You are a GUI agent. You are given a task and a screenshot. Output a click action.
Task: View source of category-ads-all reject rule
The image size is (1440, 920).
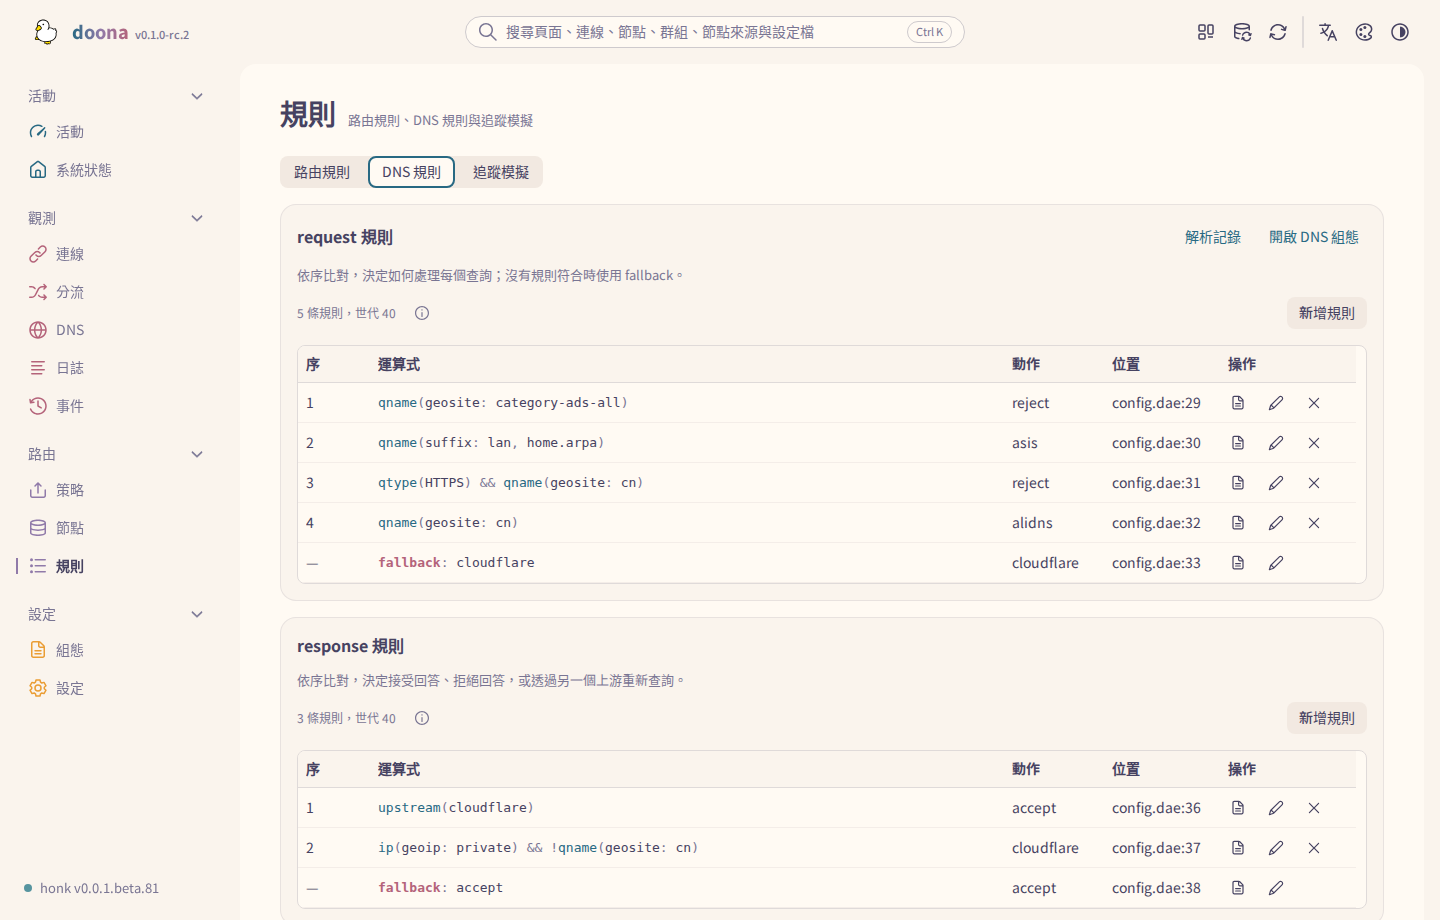tap(1238, 403)
